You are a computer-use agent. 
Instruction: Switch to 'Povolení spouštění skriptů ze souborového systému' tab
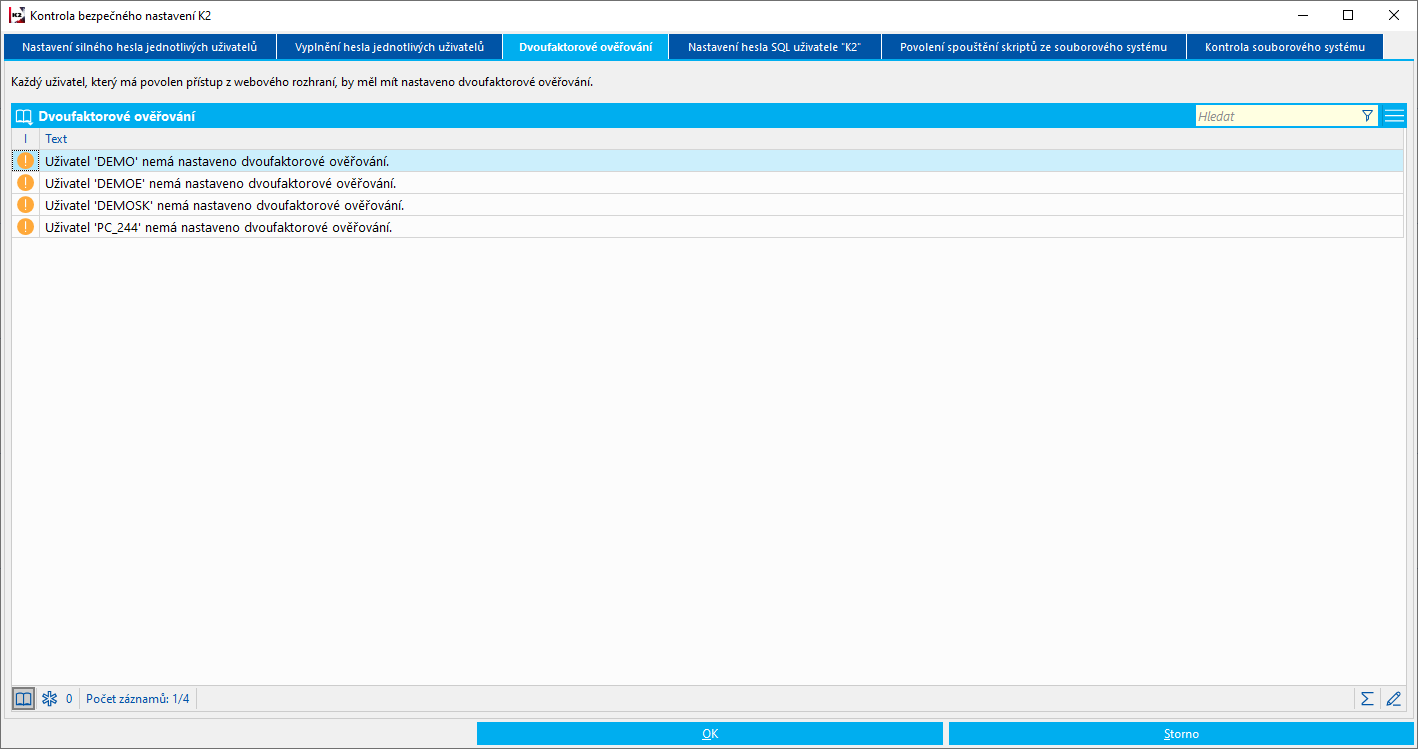[x=1034, y=47]
